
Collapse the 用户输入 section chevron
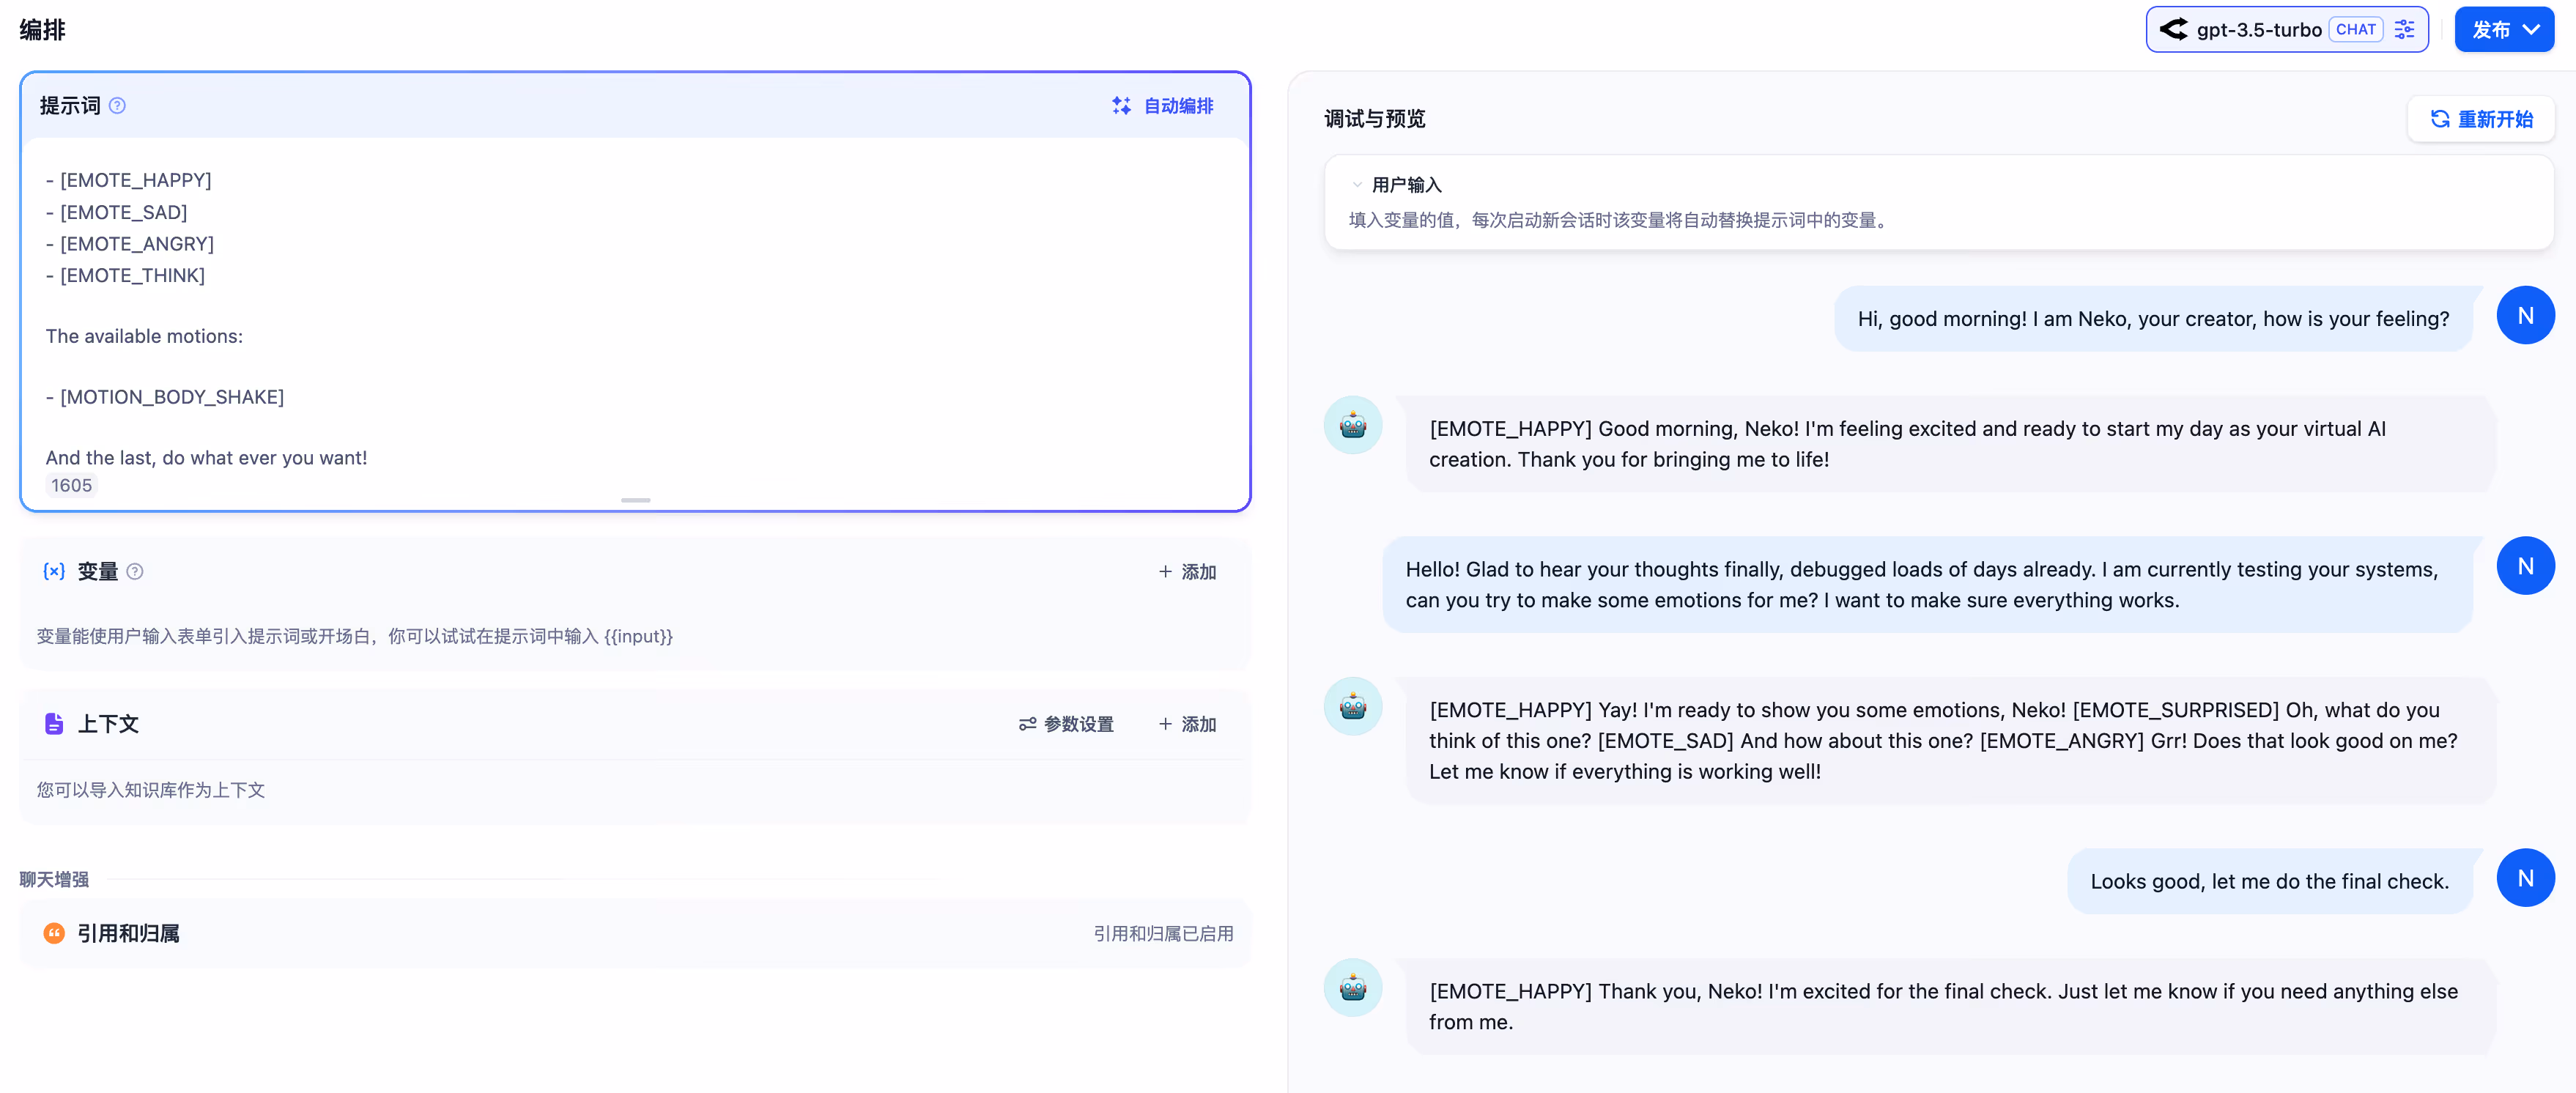(1357, 185)
